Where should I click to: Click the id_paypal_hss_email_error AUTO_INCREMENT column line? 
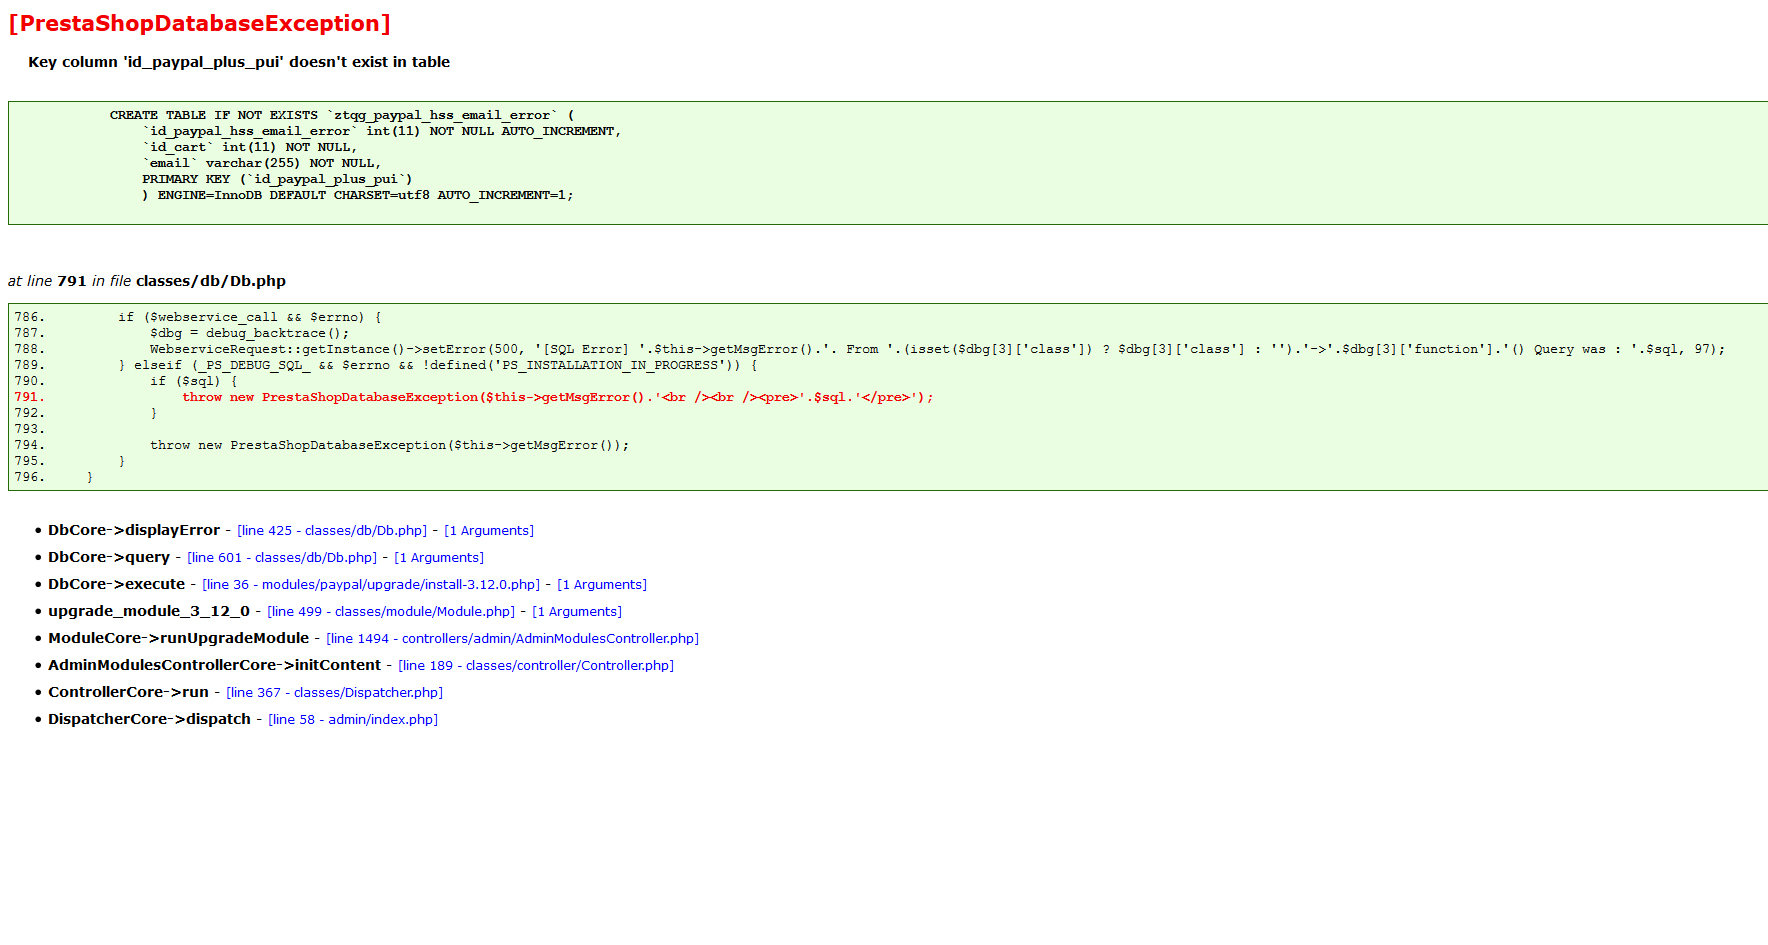point(382,131)
